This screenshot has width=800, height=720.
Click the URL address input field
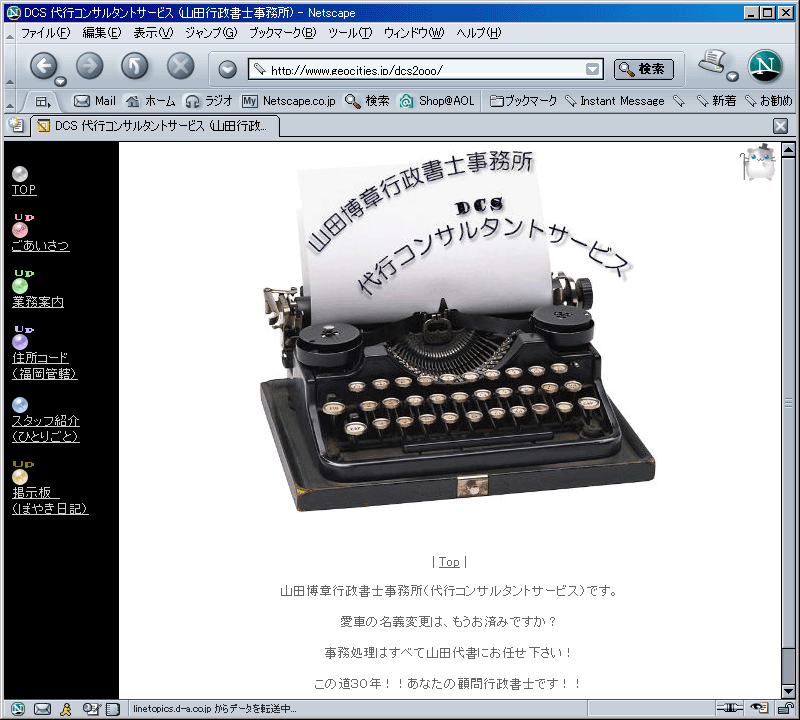[x=426, y=69]
